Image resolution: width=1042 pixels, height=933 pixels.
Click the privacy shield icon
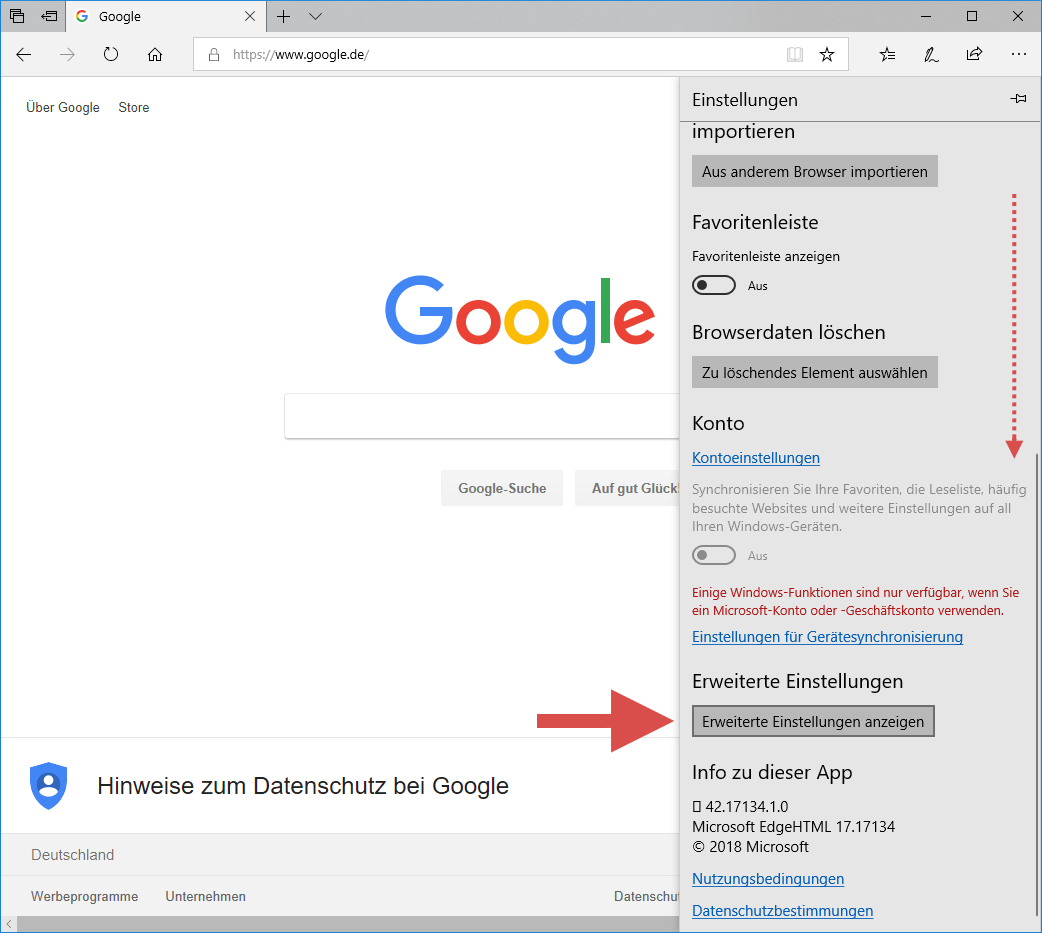(x=49, y=785)
